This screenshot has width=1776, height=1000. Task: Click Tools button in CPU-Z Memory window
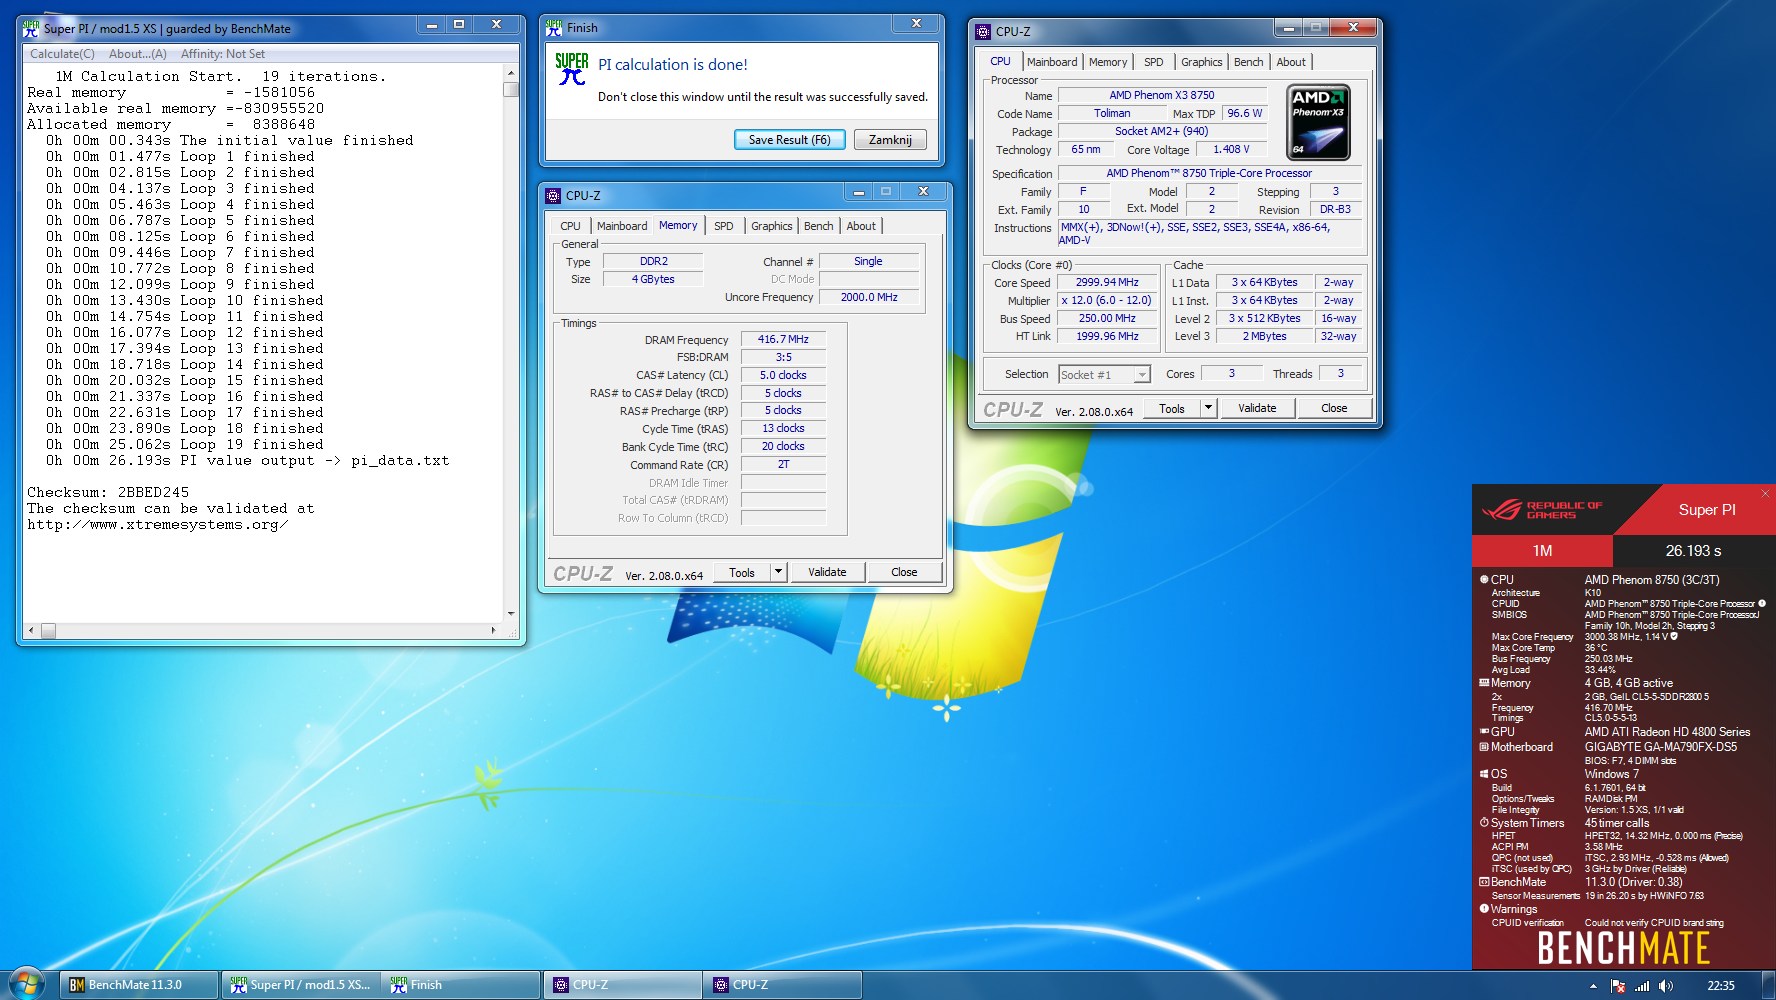[x=742, y=572]
